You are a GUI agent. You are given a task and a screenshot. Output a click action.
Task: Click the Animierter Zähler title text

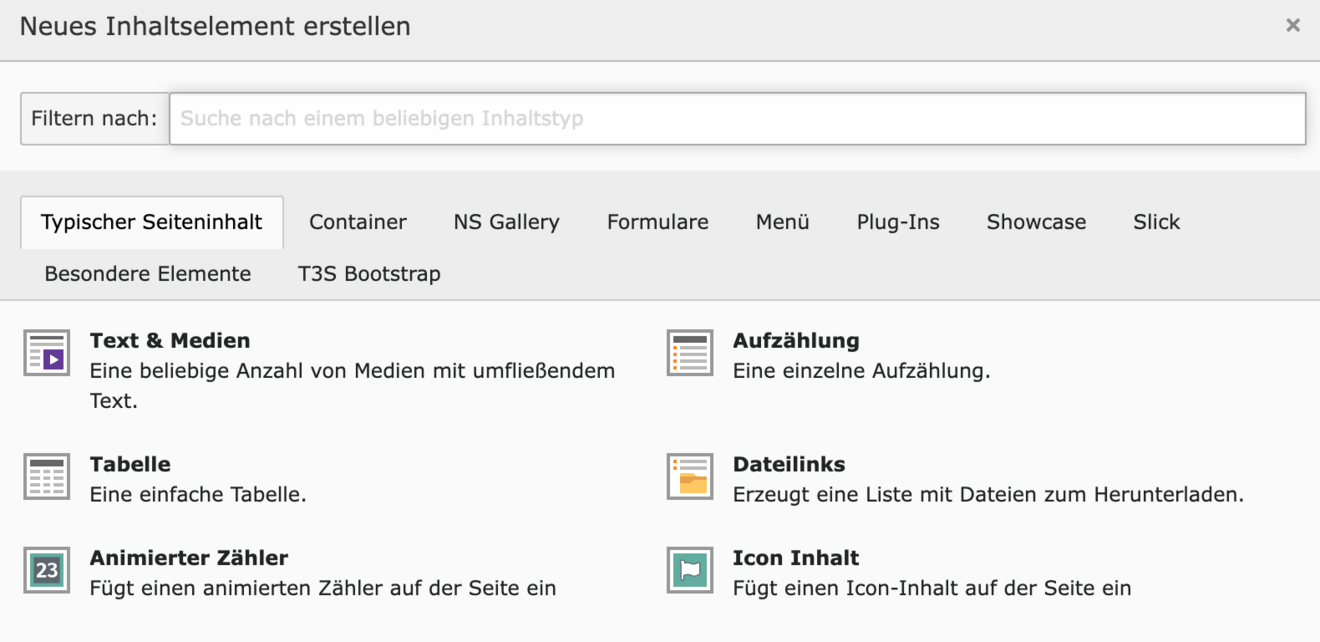[x=189, y=558]
